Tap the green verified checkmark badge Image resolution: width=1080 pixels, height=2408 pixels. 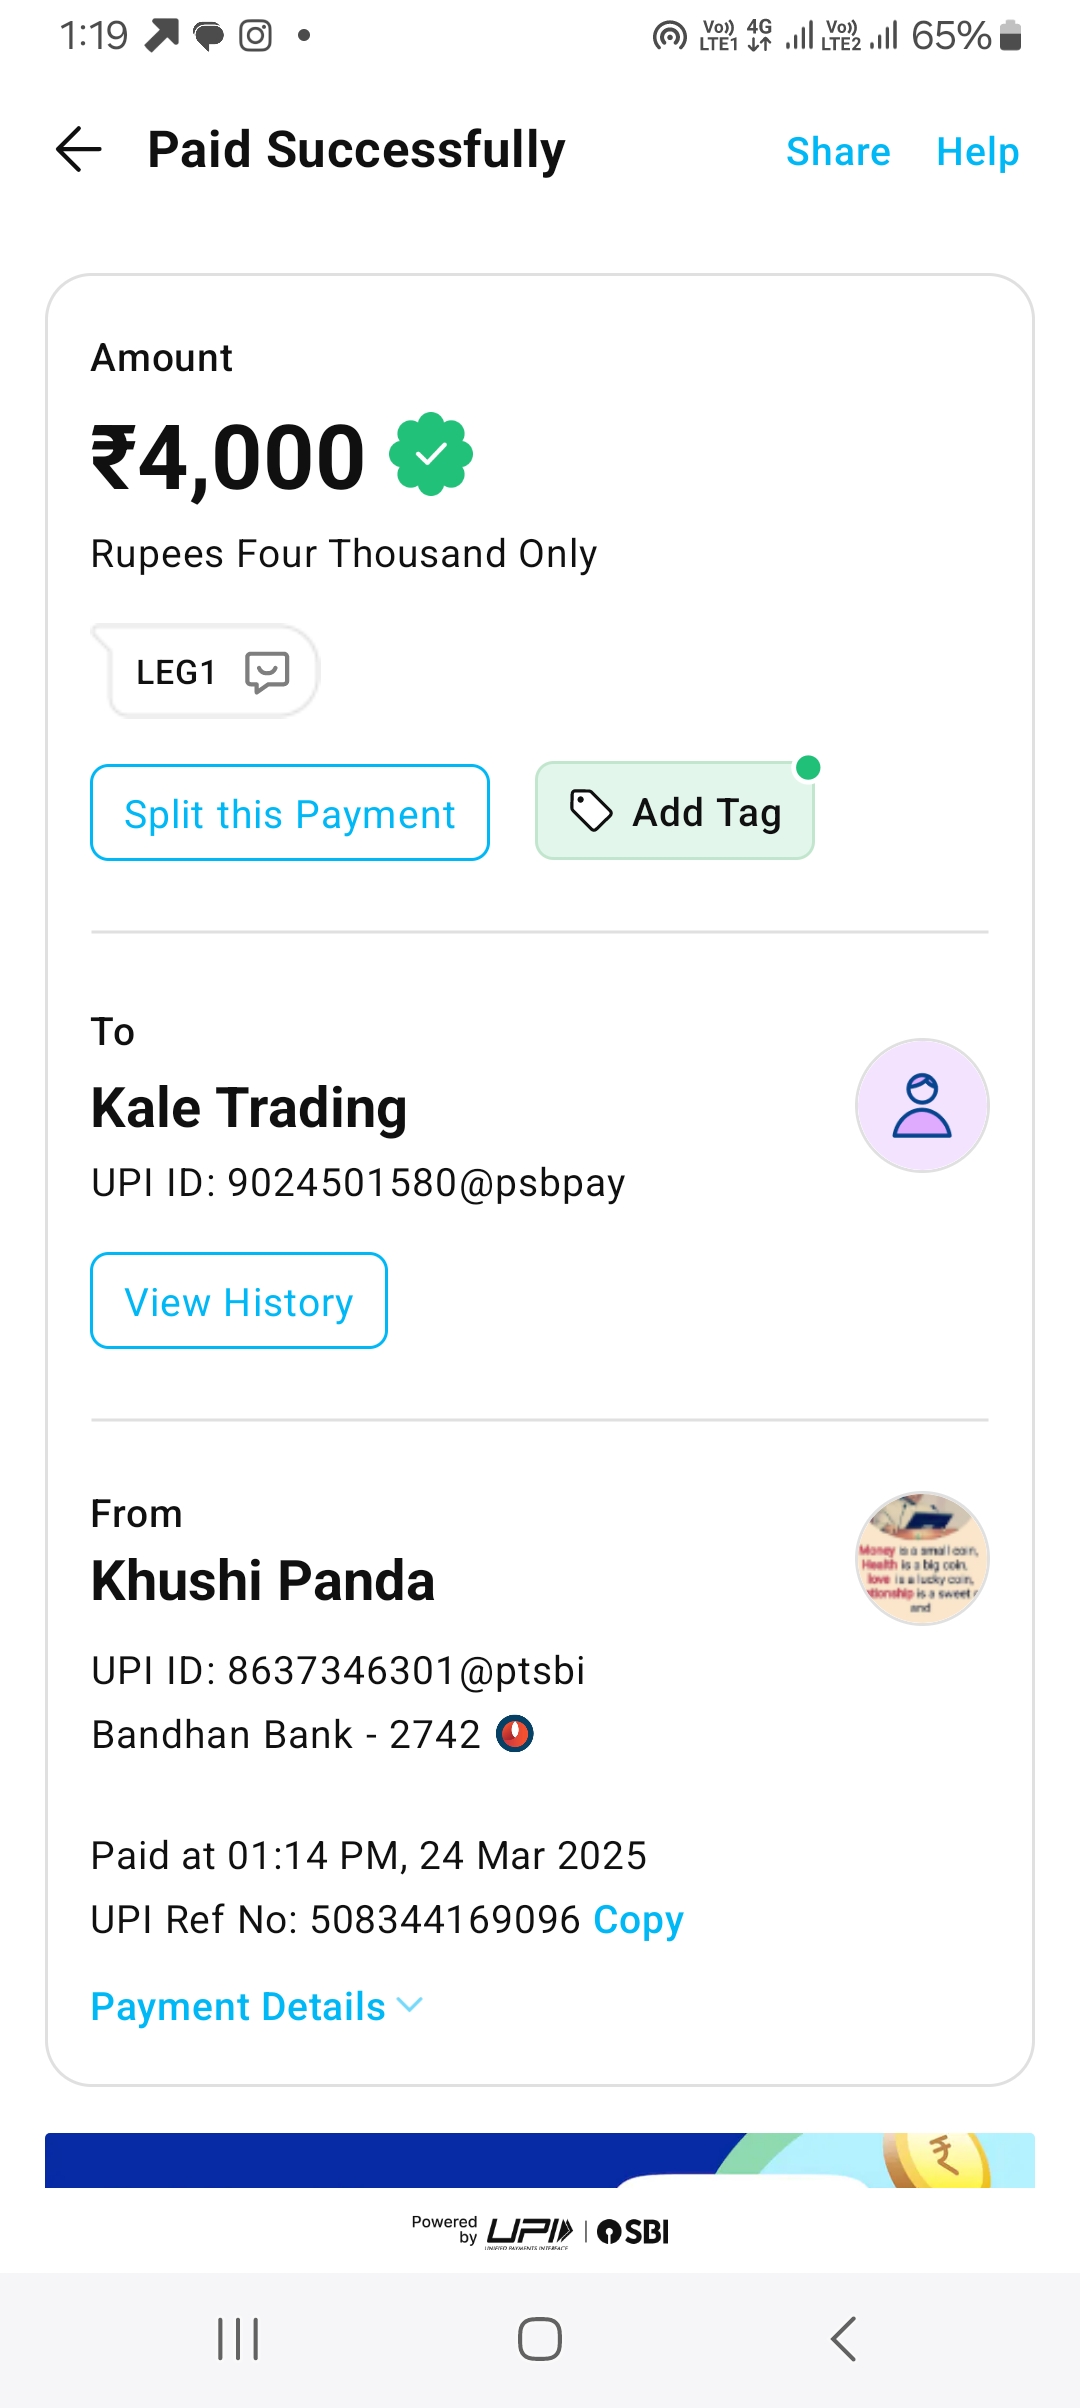coord(431,455)
